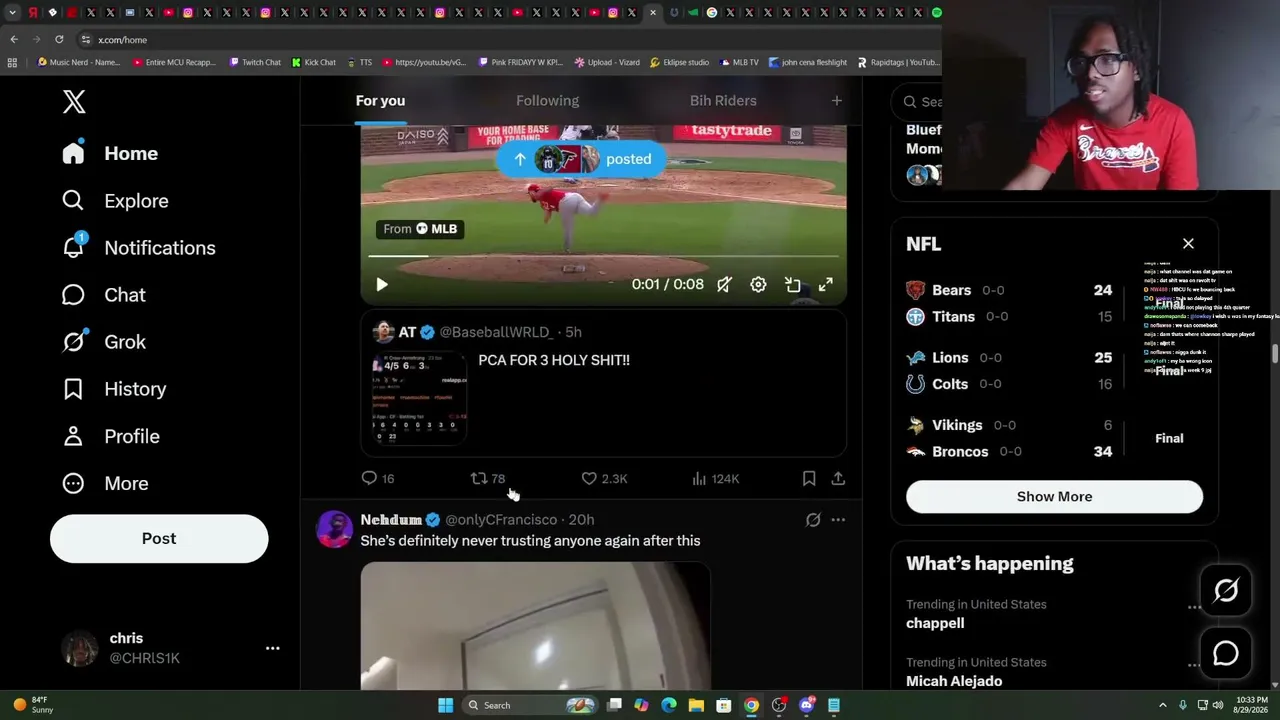
Task: Open the floating chat messages button
Action: [x=1226, y=654]
